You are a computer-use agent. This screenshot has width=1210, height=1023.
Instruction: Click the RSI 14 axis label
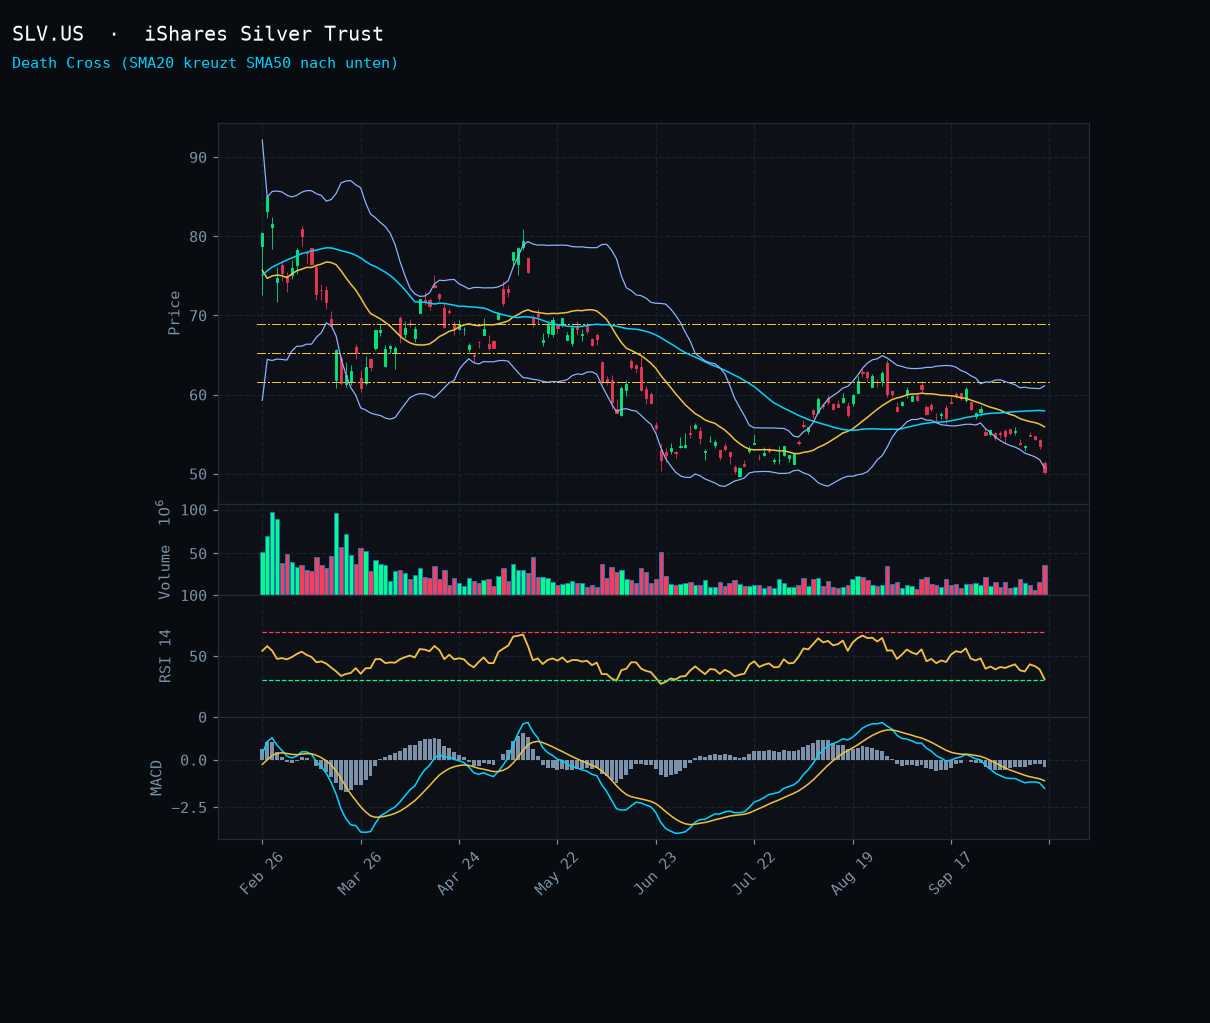(166, 656)
